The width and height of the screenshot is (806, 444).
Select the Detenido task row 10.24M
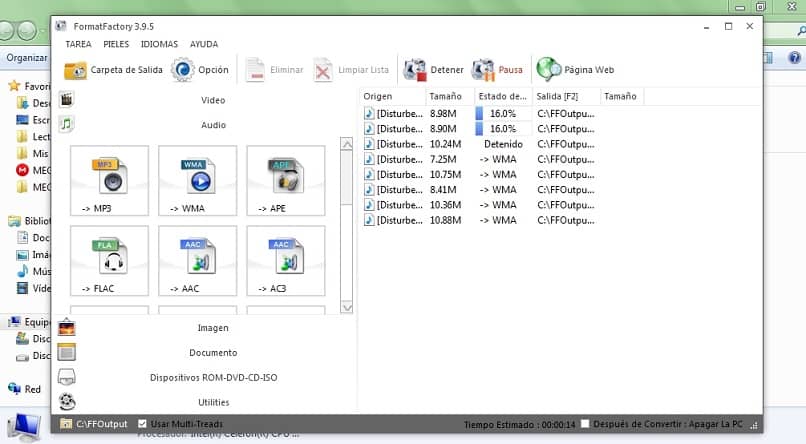pyautogui.click(x=479, y=144)
